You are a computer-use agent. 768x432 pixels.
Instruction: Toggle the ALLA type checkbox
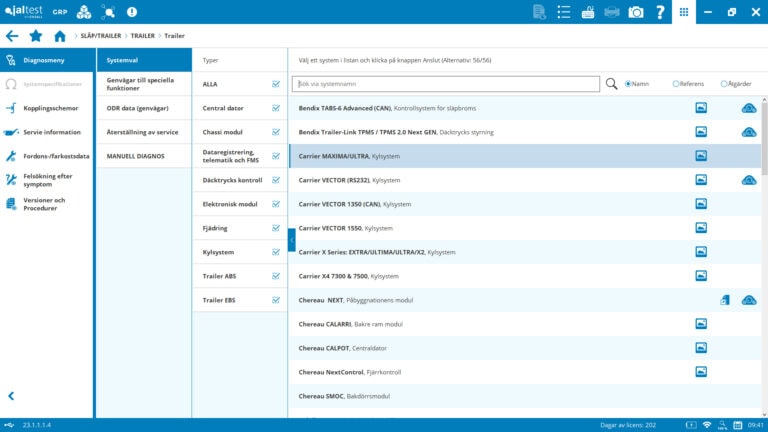point(276,84)
